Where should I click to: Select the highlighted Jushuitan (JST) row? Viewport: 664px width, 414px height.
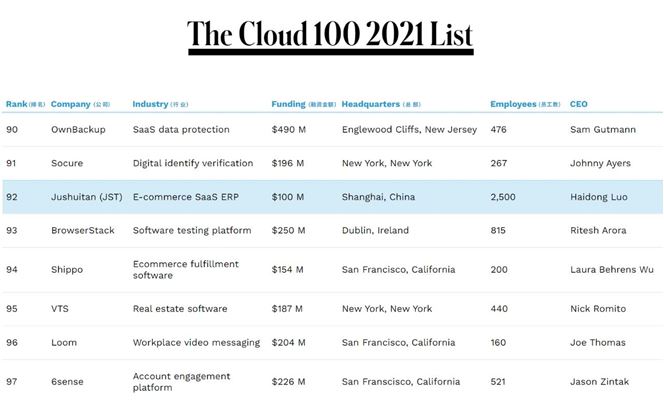[x=332, y=197]
